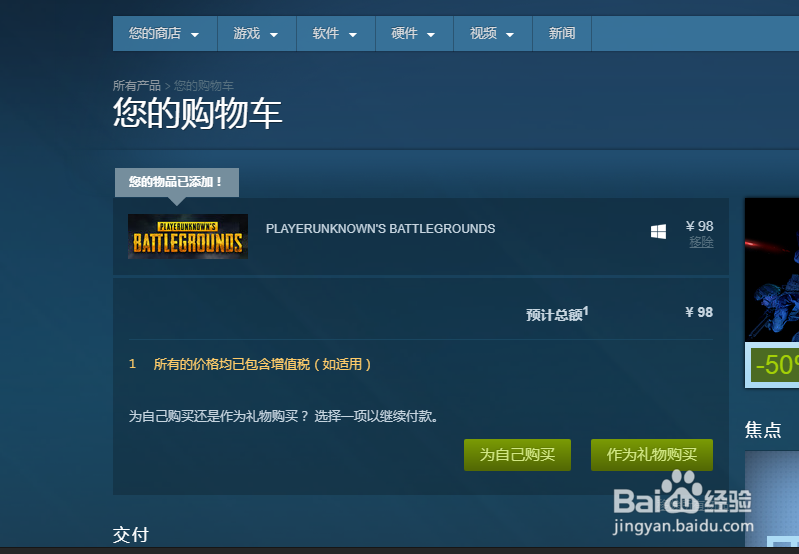This screenshot has width=799, height=554.
Task: Click the -50% discount badge
Action: [775, 365]
